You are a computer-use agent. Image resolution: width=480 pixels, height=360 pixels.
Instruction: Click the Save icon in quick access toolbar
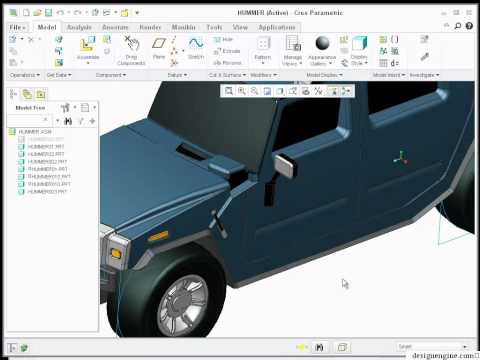click(49, 13)
